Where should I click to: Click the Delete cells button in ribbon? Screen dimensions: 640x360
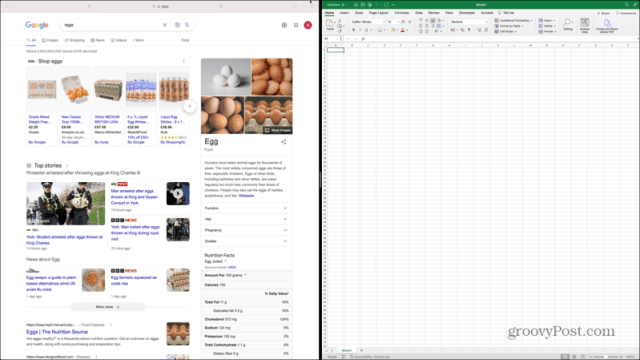click(x=547, y=26)
